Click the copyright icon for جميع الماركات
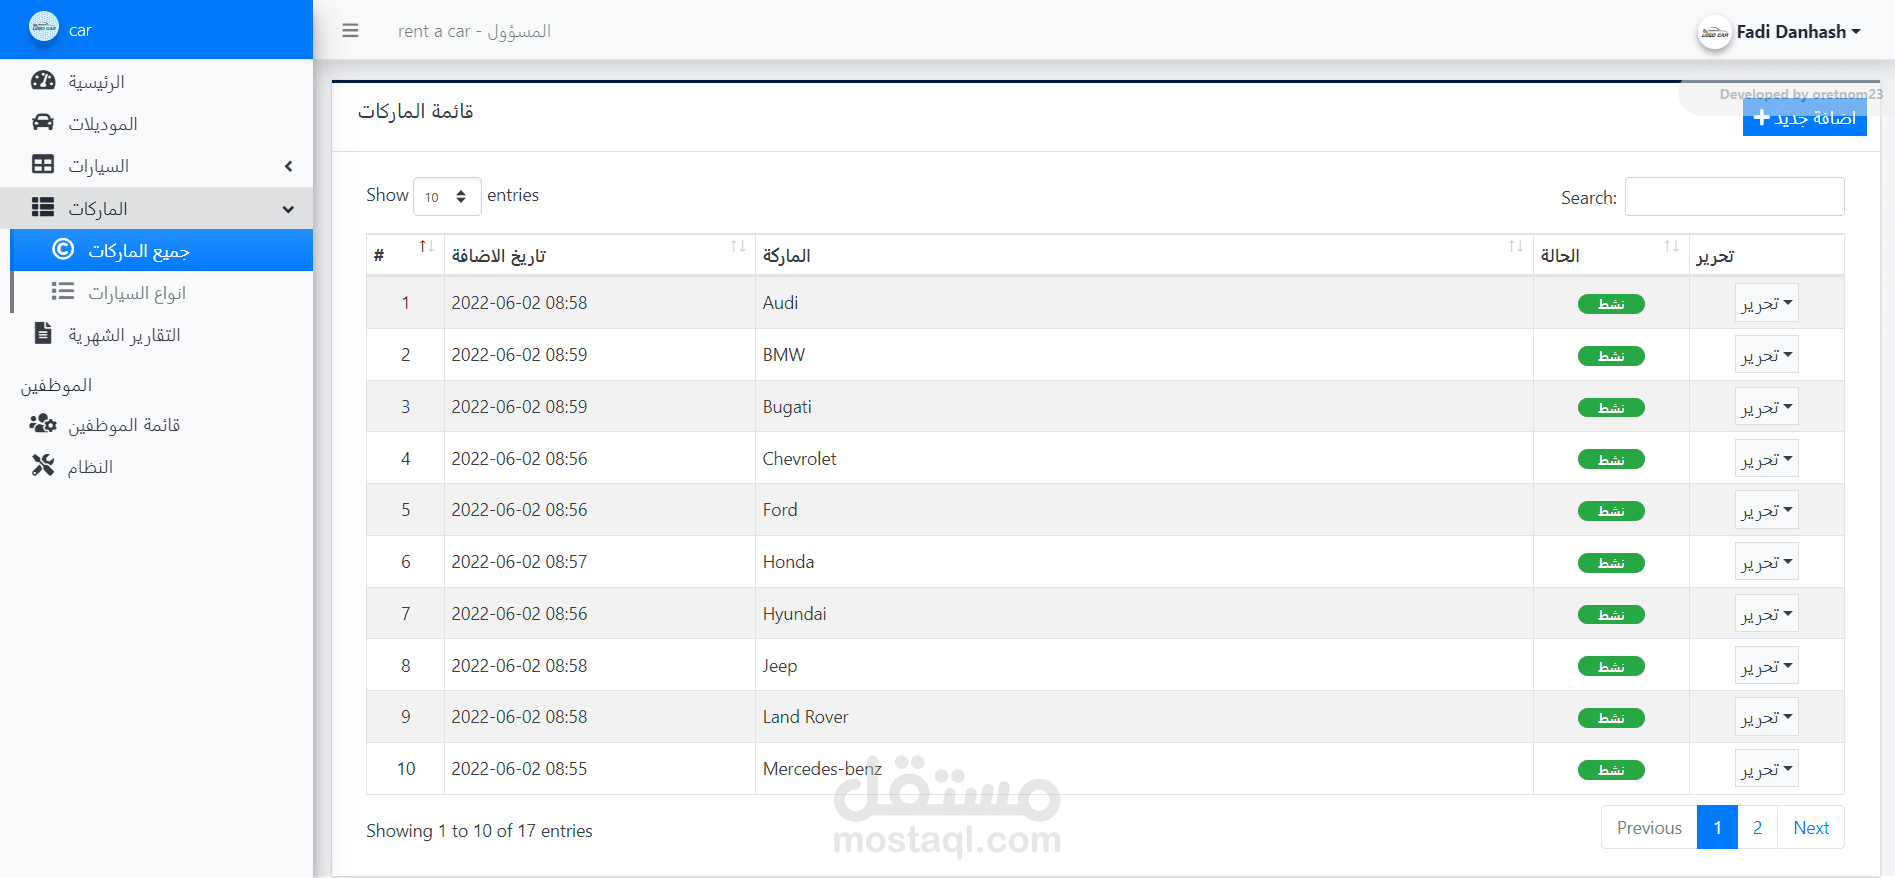Image resolution: width=1895 pixels, height=878 pixels. [x=63, y=249]
